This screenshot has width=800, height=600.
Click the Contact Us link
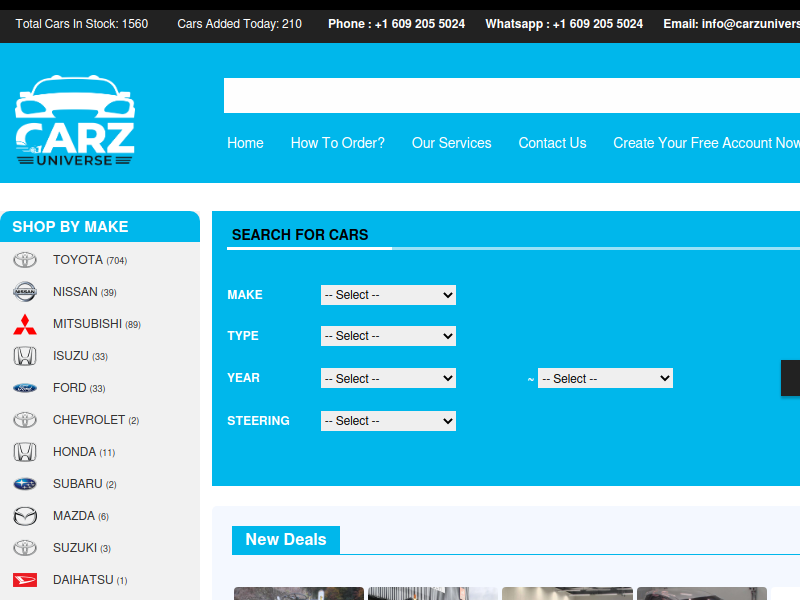point(552,143)
